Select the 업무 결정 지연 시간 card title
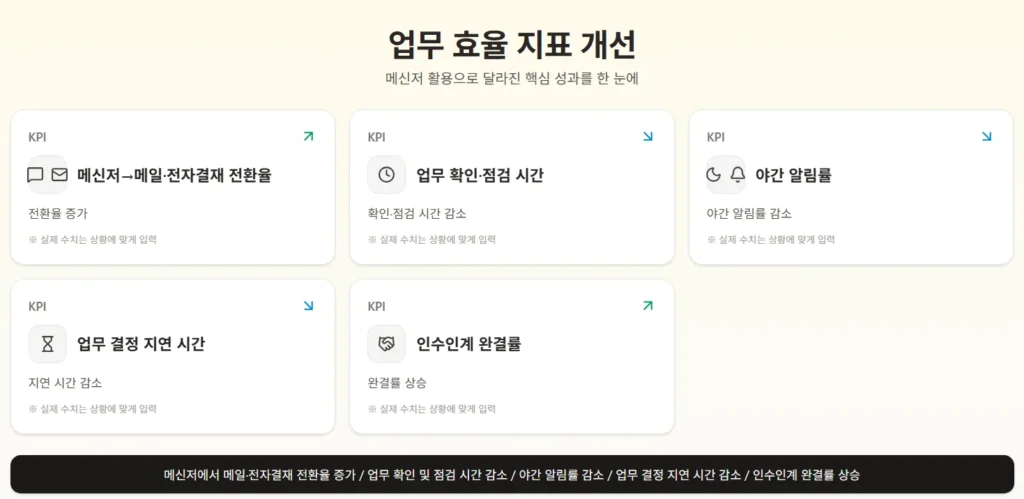The width and height of the screenshot is (1024, 499). tap(141, 344)
